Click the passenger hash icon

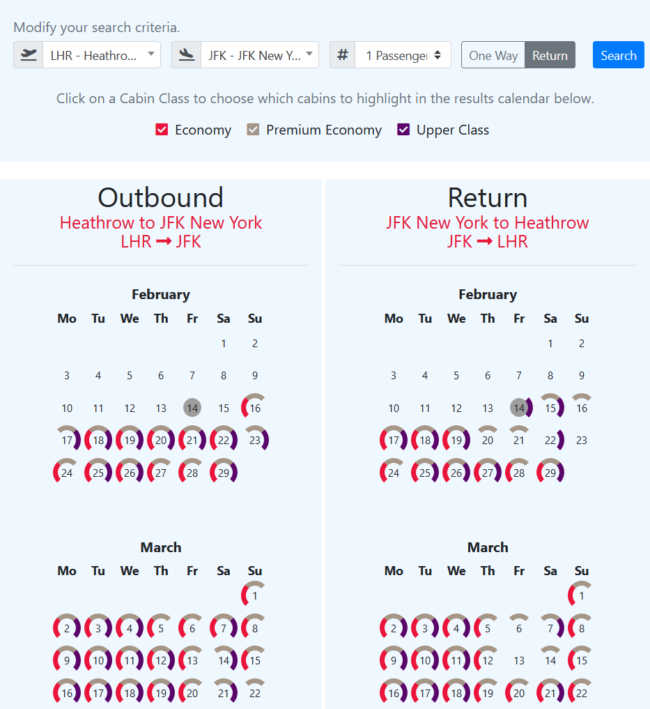[342, 55]
